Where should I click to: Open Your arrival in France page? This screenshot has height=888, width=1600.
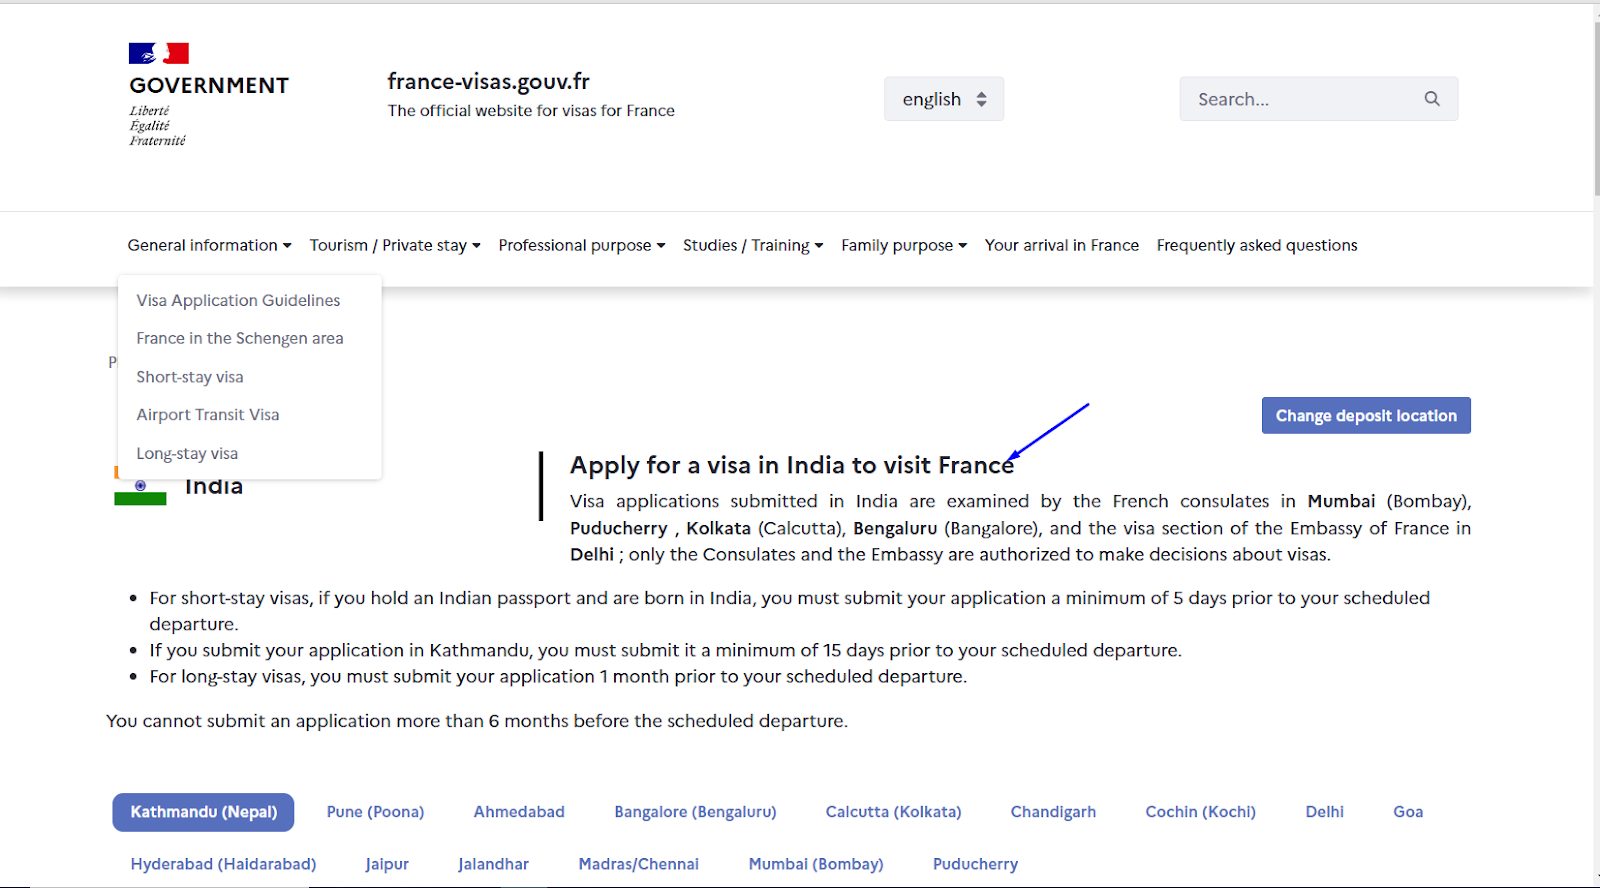[x=1062, y=245]
